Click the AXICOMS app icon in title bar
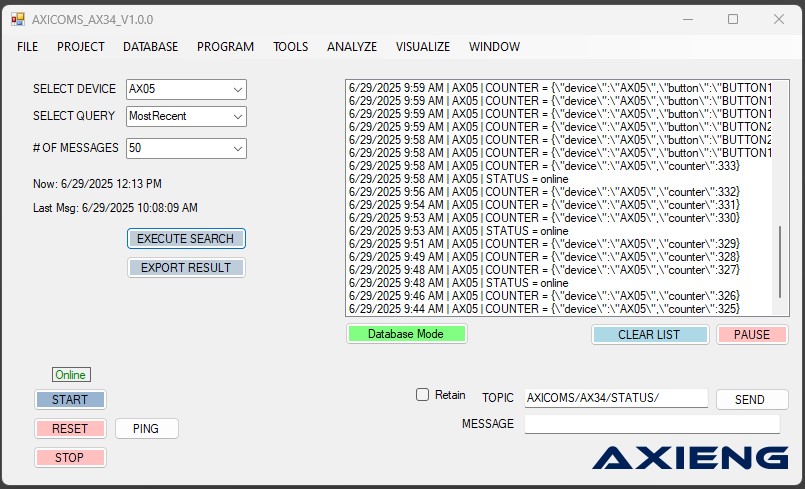Image resolution: width=805 pixels, height=489 pixels. (18, 20)
